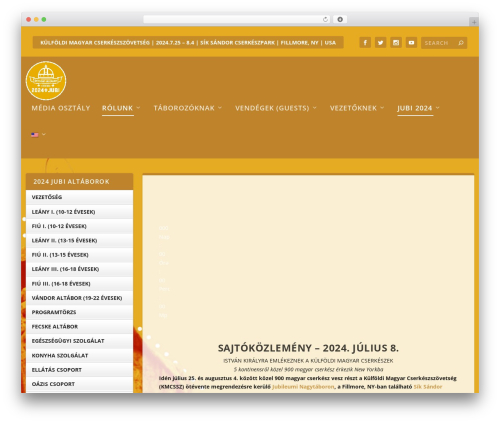Image resolution: width=500 pixels, height=423 pixels.
Task: Follow the Jubileumi Nagytáboron article link
Action: [303, 387]
